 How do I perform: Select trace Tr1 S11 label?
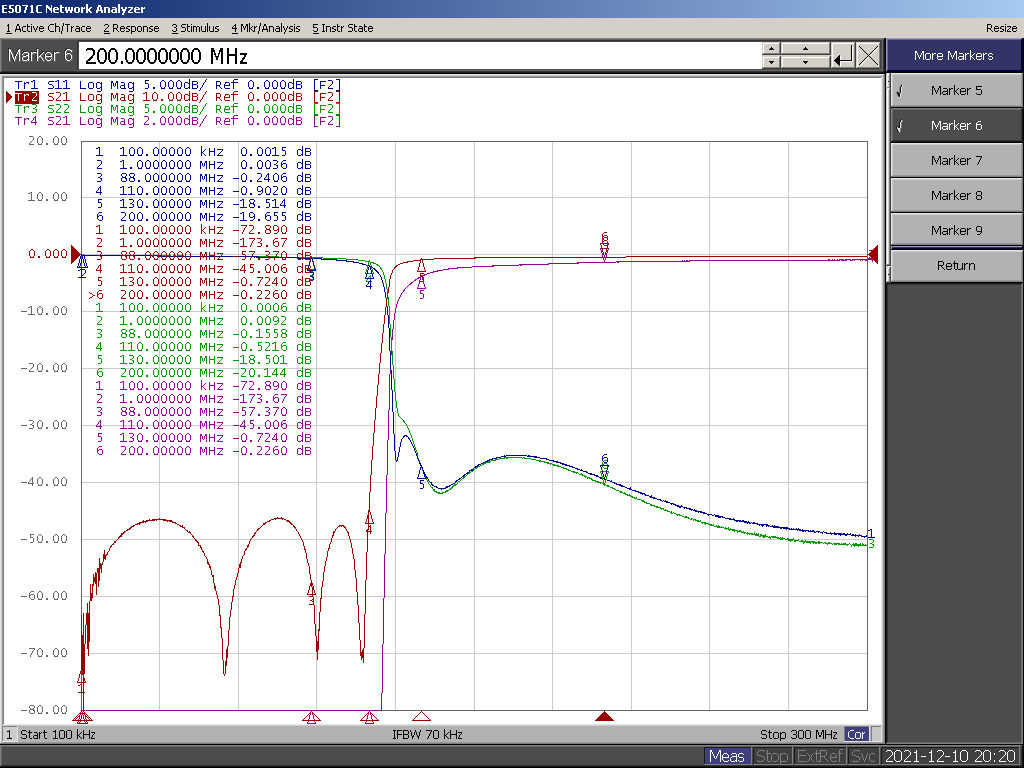pos(178,85)
